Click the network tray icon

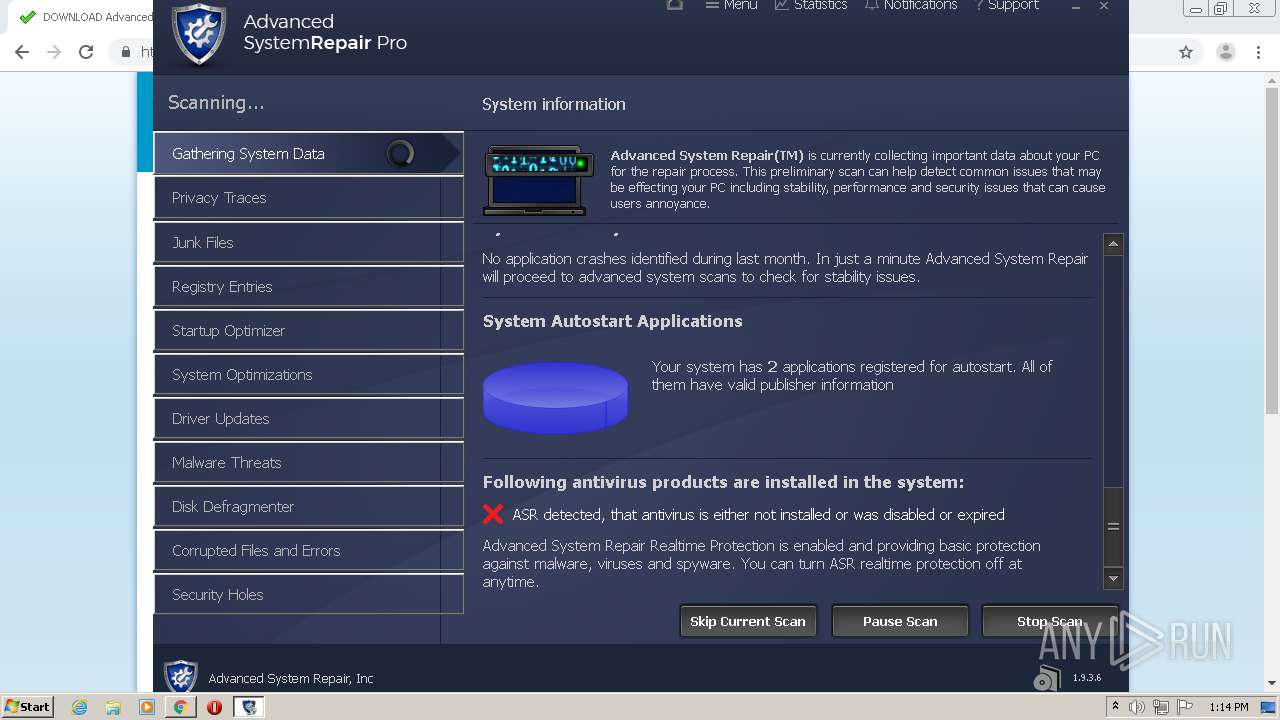[1161, 707]
